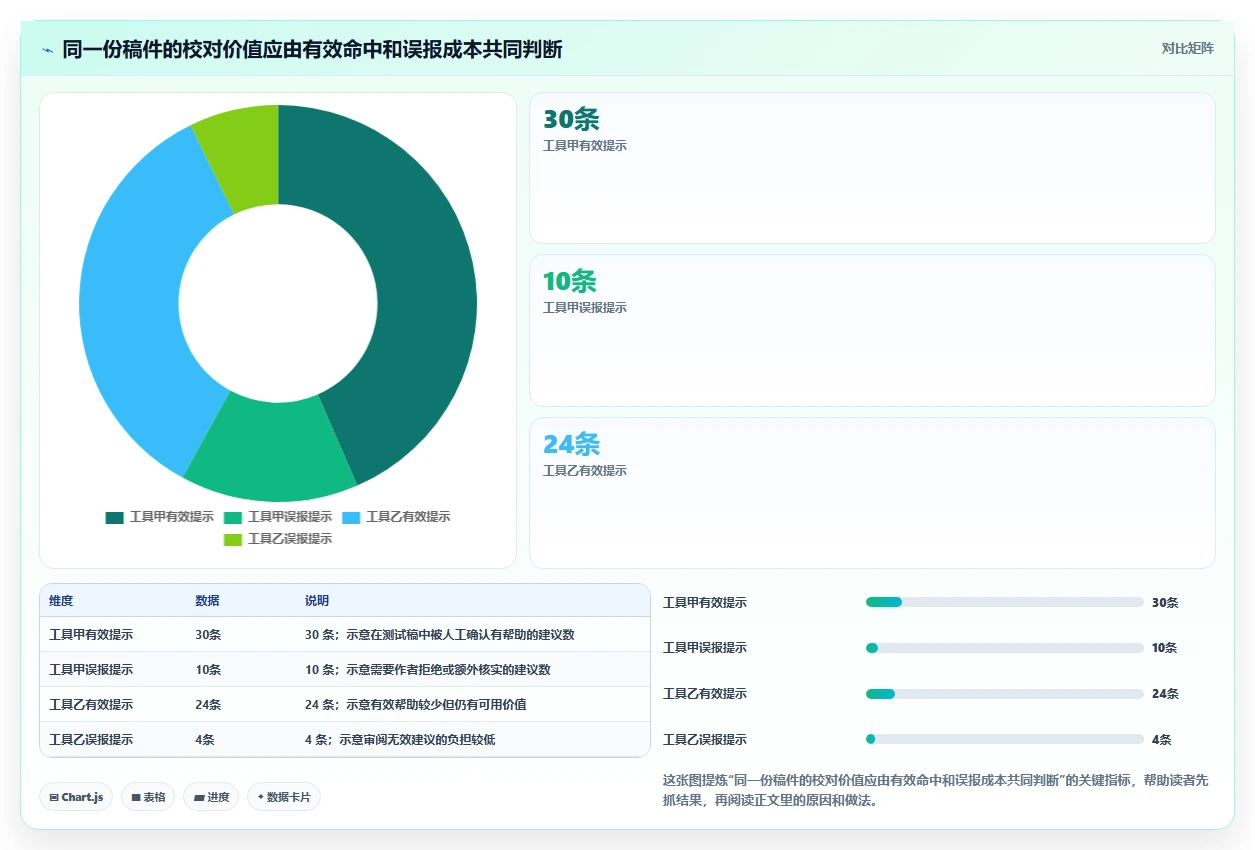The image size is (1255, 850).
Task: Select the 24条 stat card
Action: [872, 493]
